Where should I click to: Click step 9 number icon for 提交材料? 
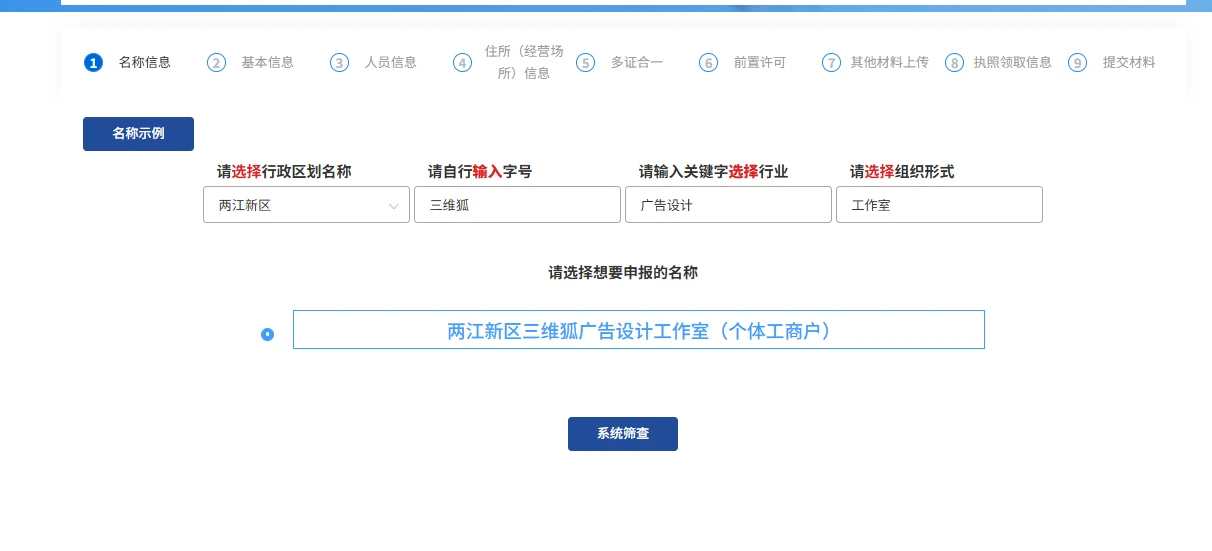click(1077, 63)
